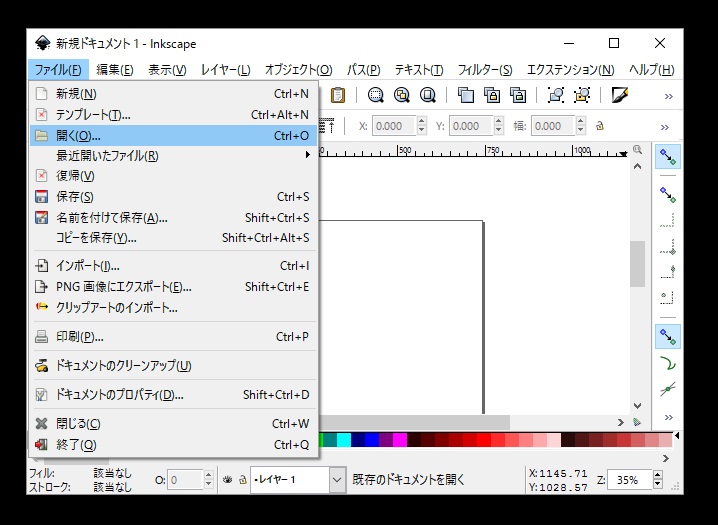
Task: Choose Templates from the File menu
Action: point(174,115)
